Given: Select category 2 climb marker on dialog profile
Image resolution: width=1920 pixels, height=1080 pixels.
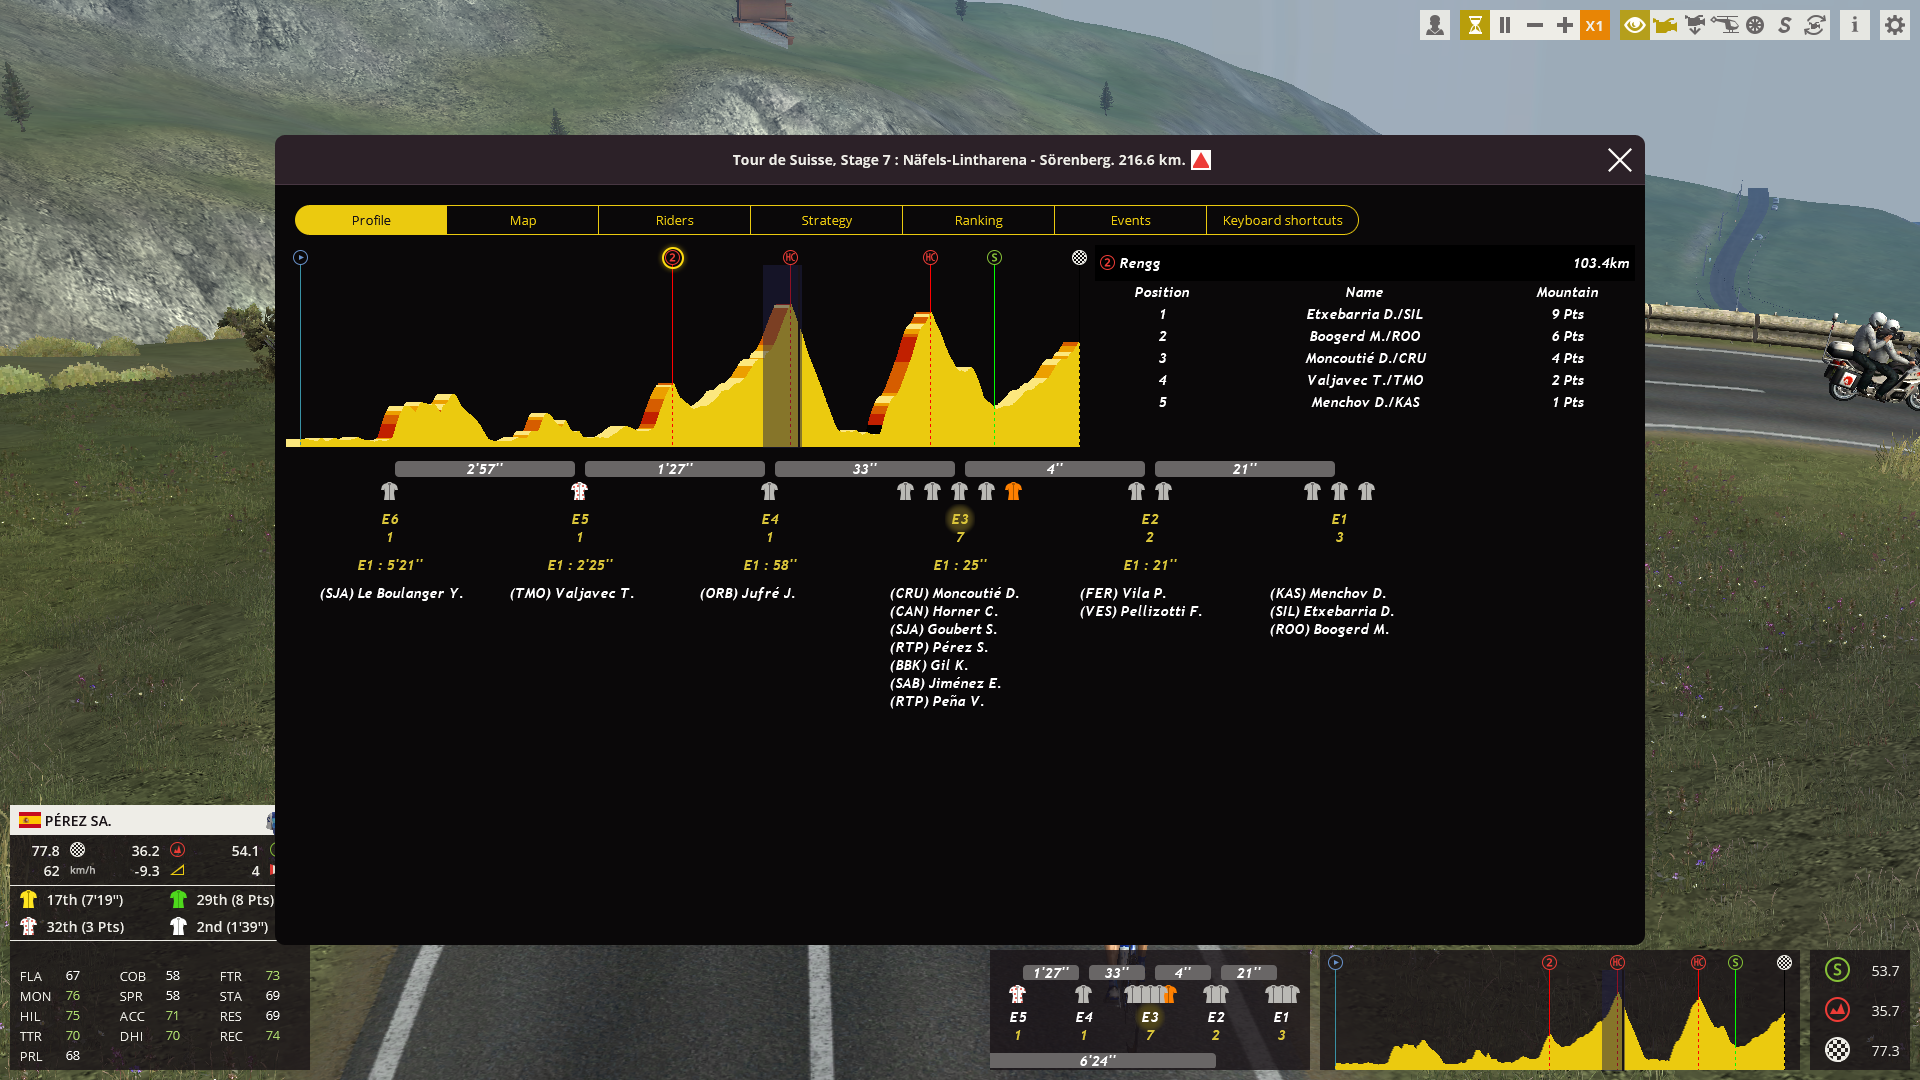Looking at the screenshot, I should pyautogui.click(x=673, y=258).
